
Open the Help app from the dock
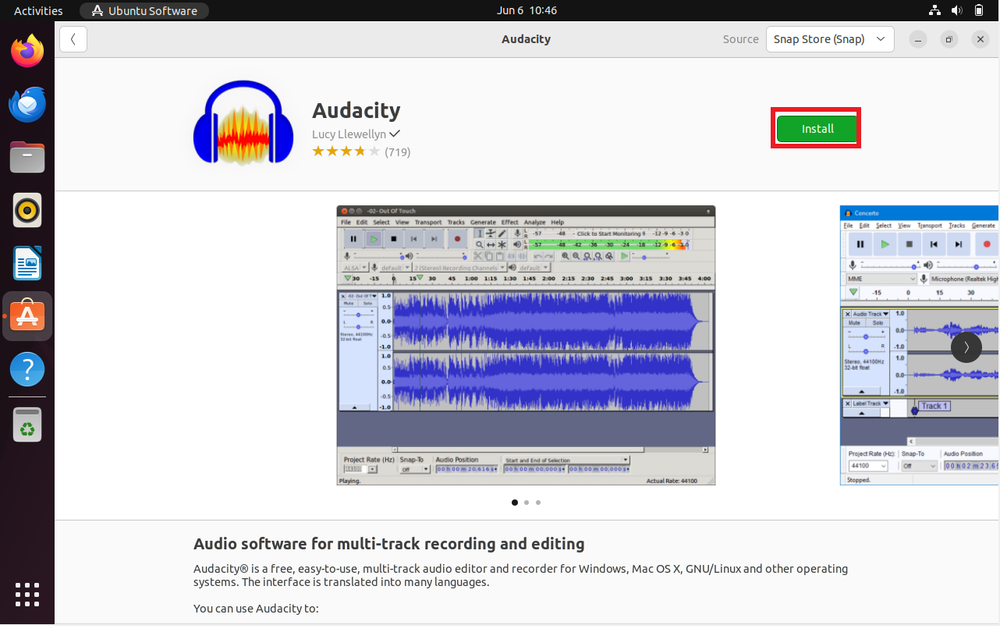click(27, 370)
